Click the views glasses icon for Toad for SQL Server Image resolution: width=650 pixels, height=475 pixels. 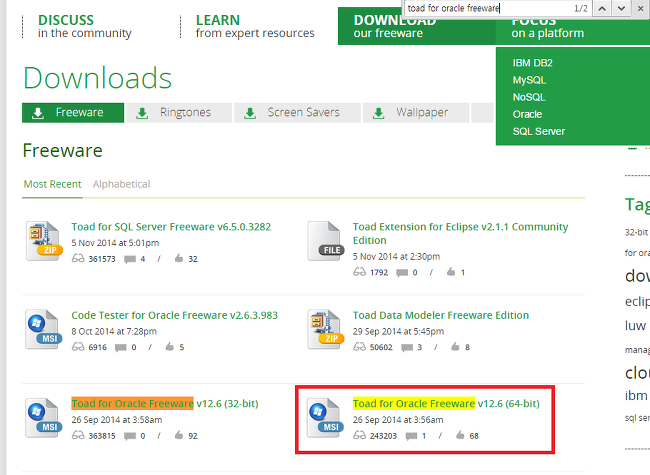point(78,258)
